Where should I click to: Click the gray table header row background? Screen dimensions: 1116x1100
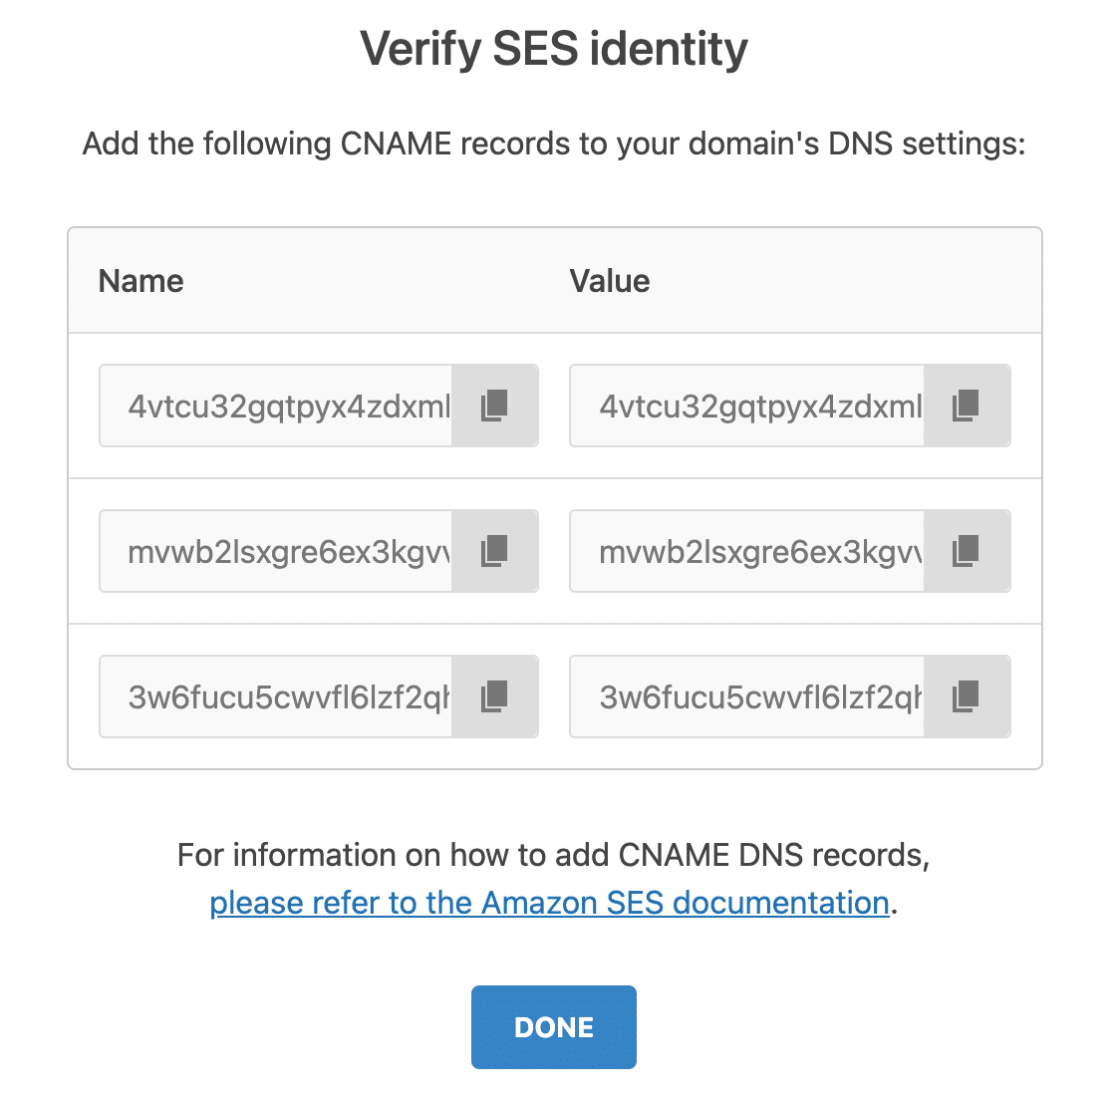555,280
